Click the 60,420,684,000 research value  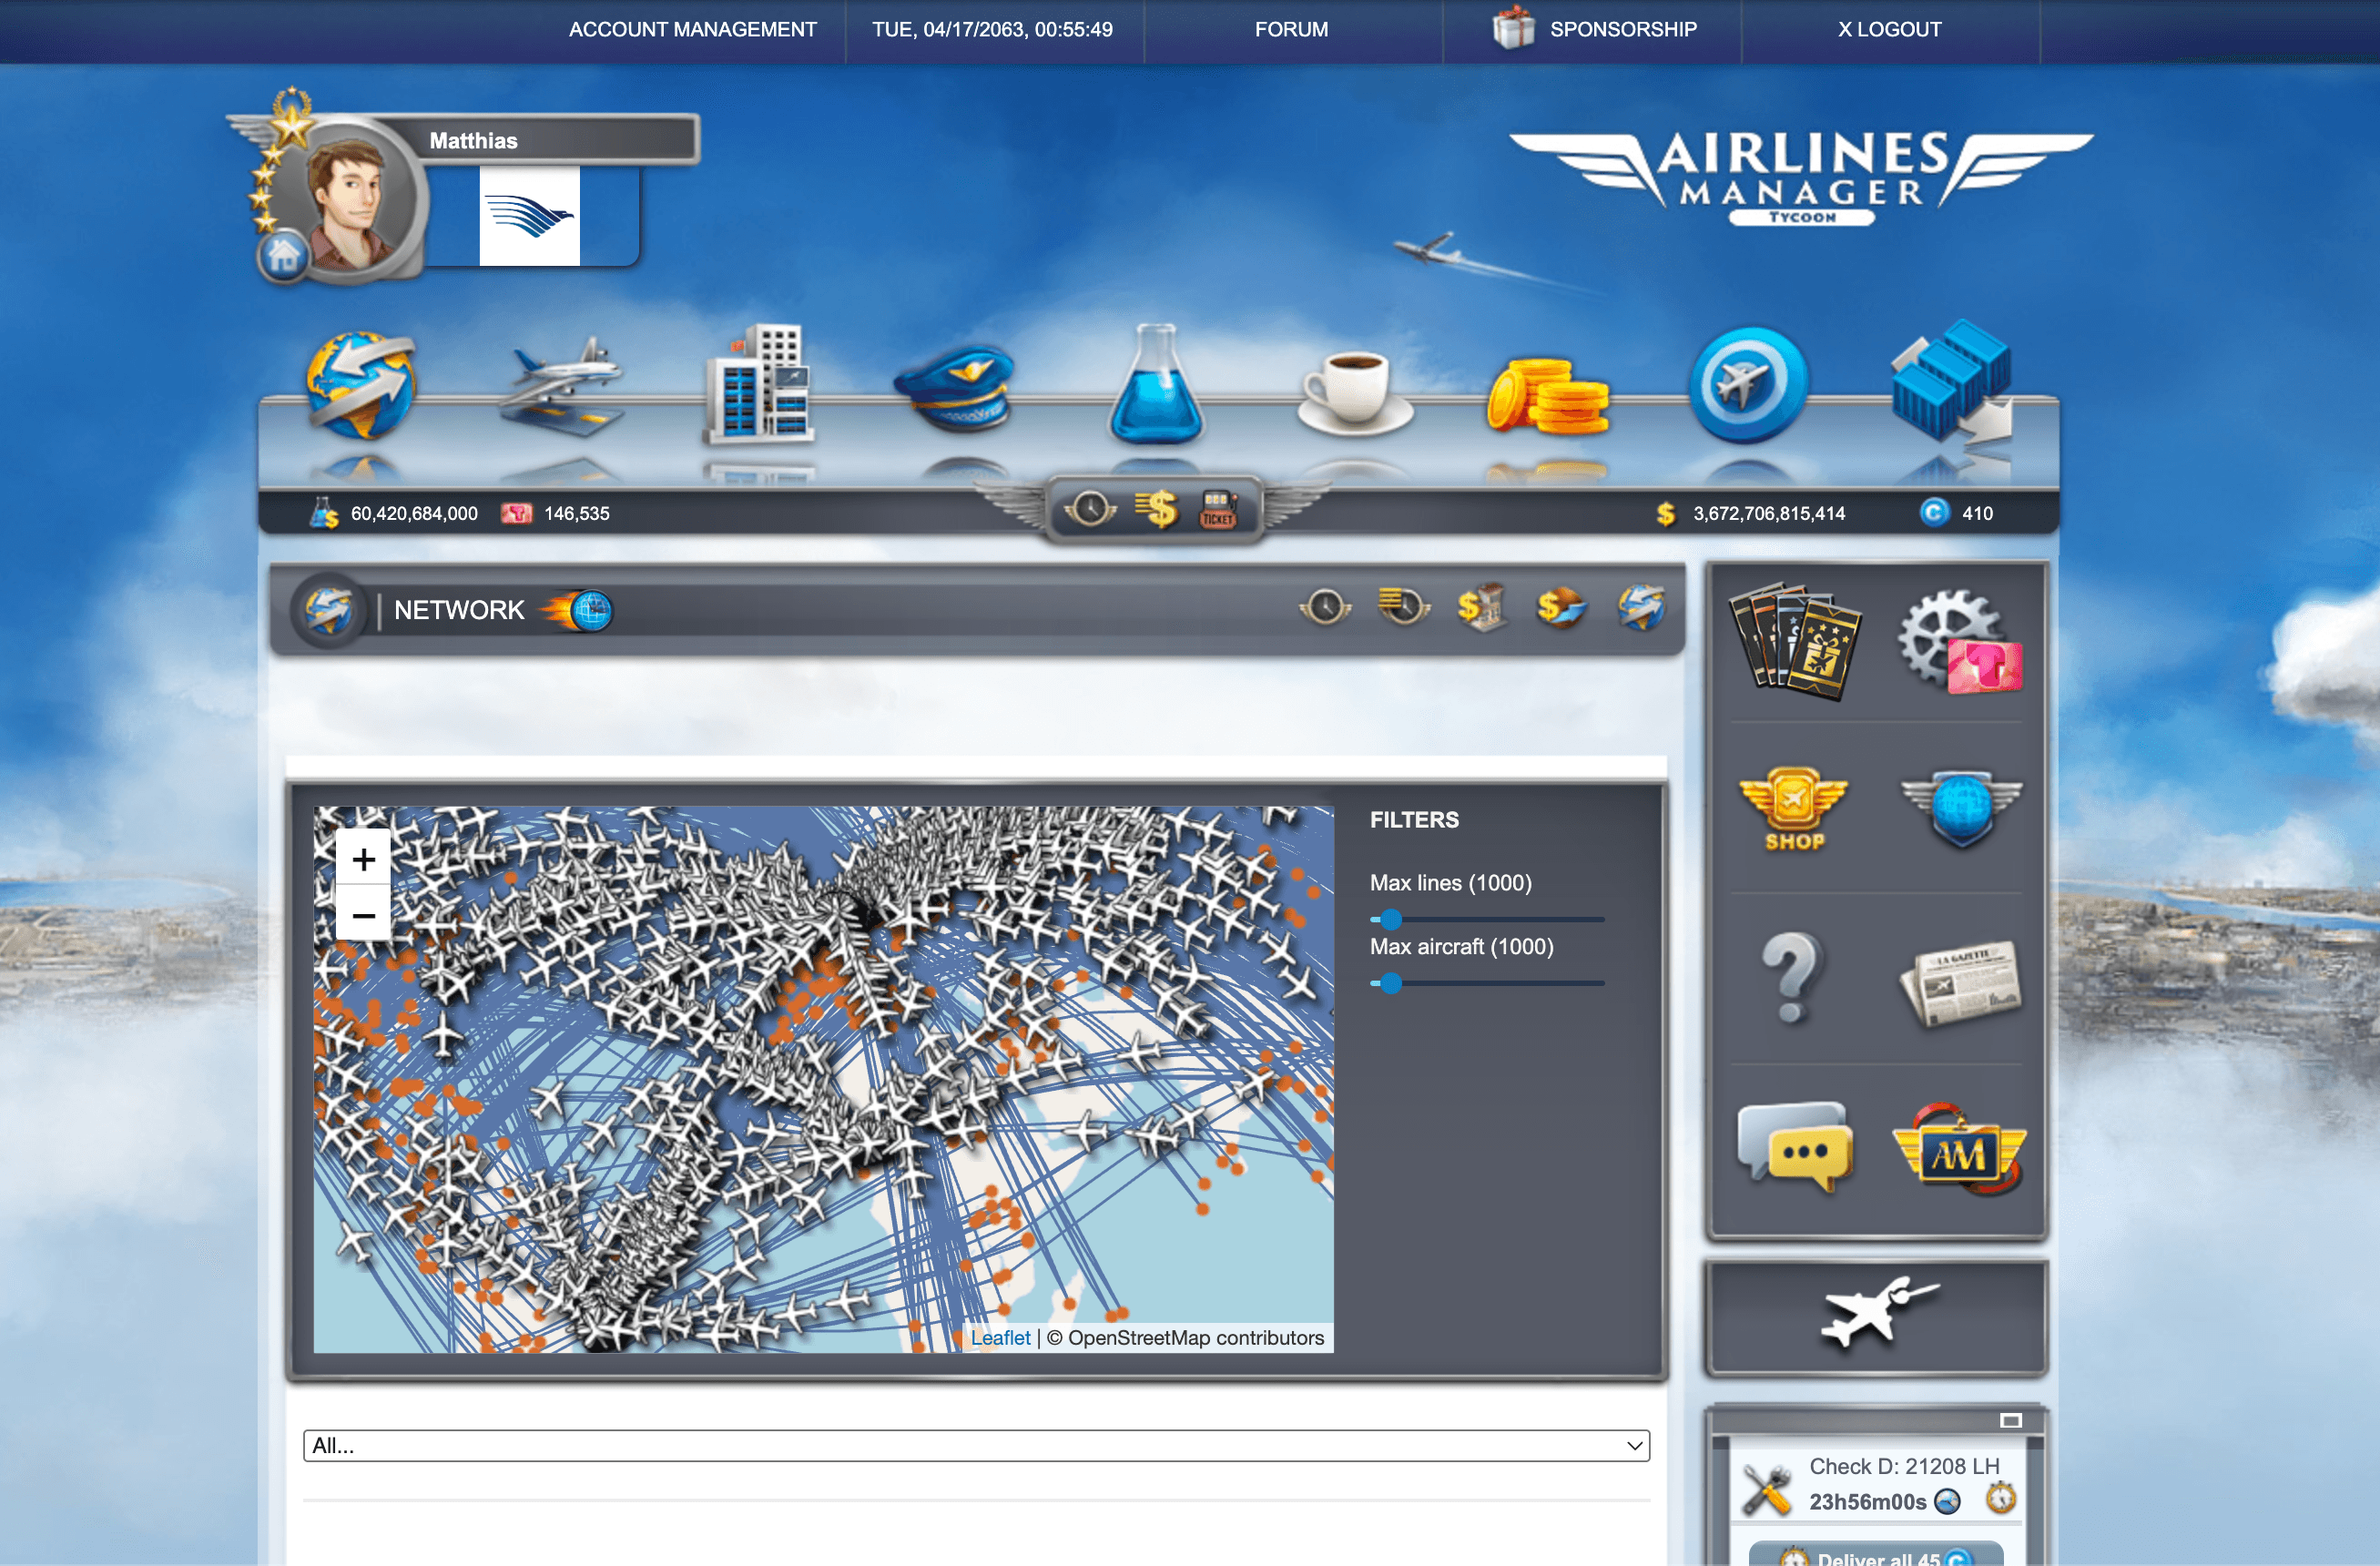[x=414, y=514]
